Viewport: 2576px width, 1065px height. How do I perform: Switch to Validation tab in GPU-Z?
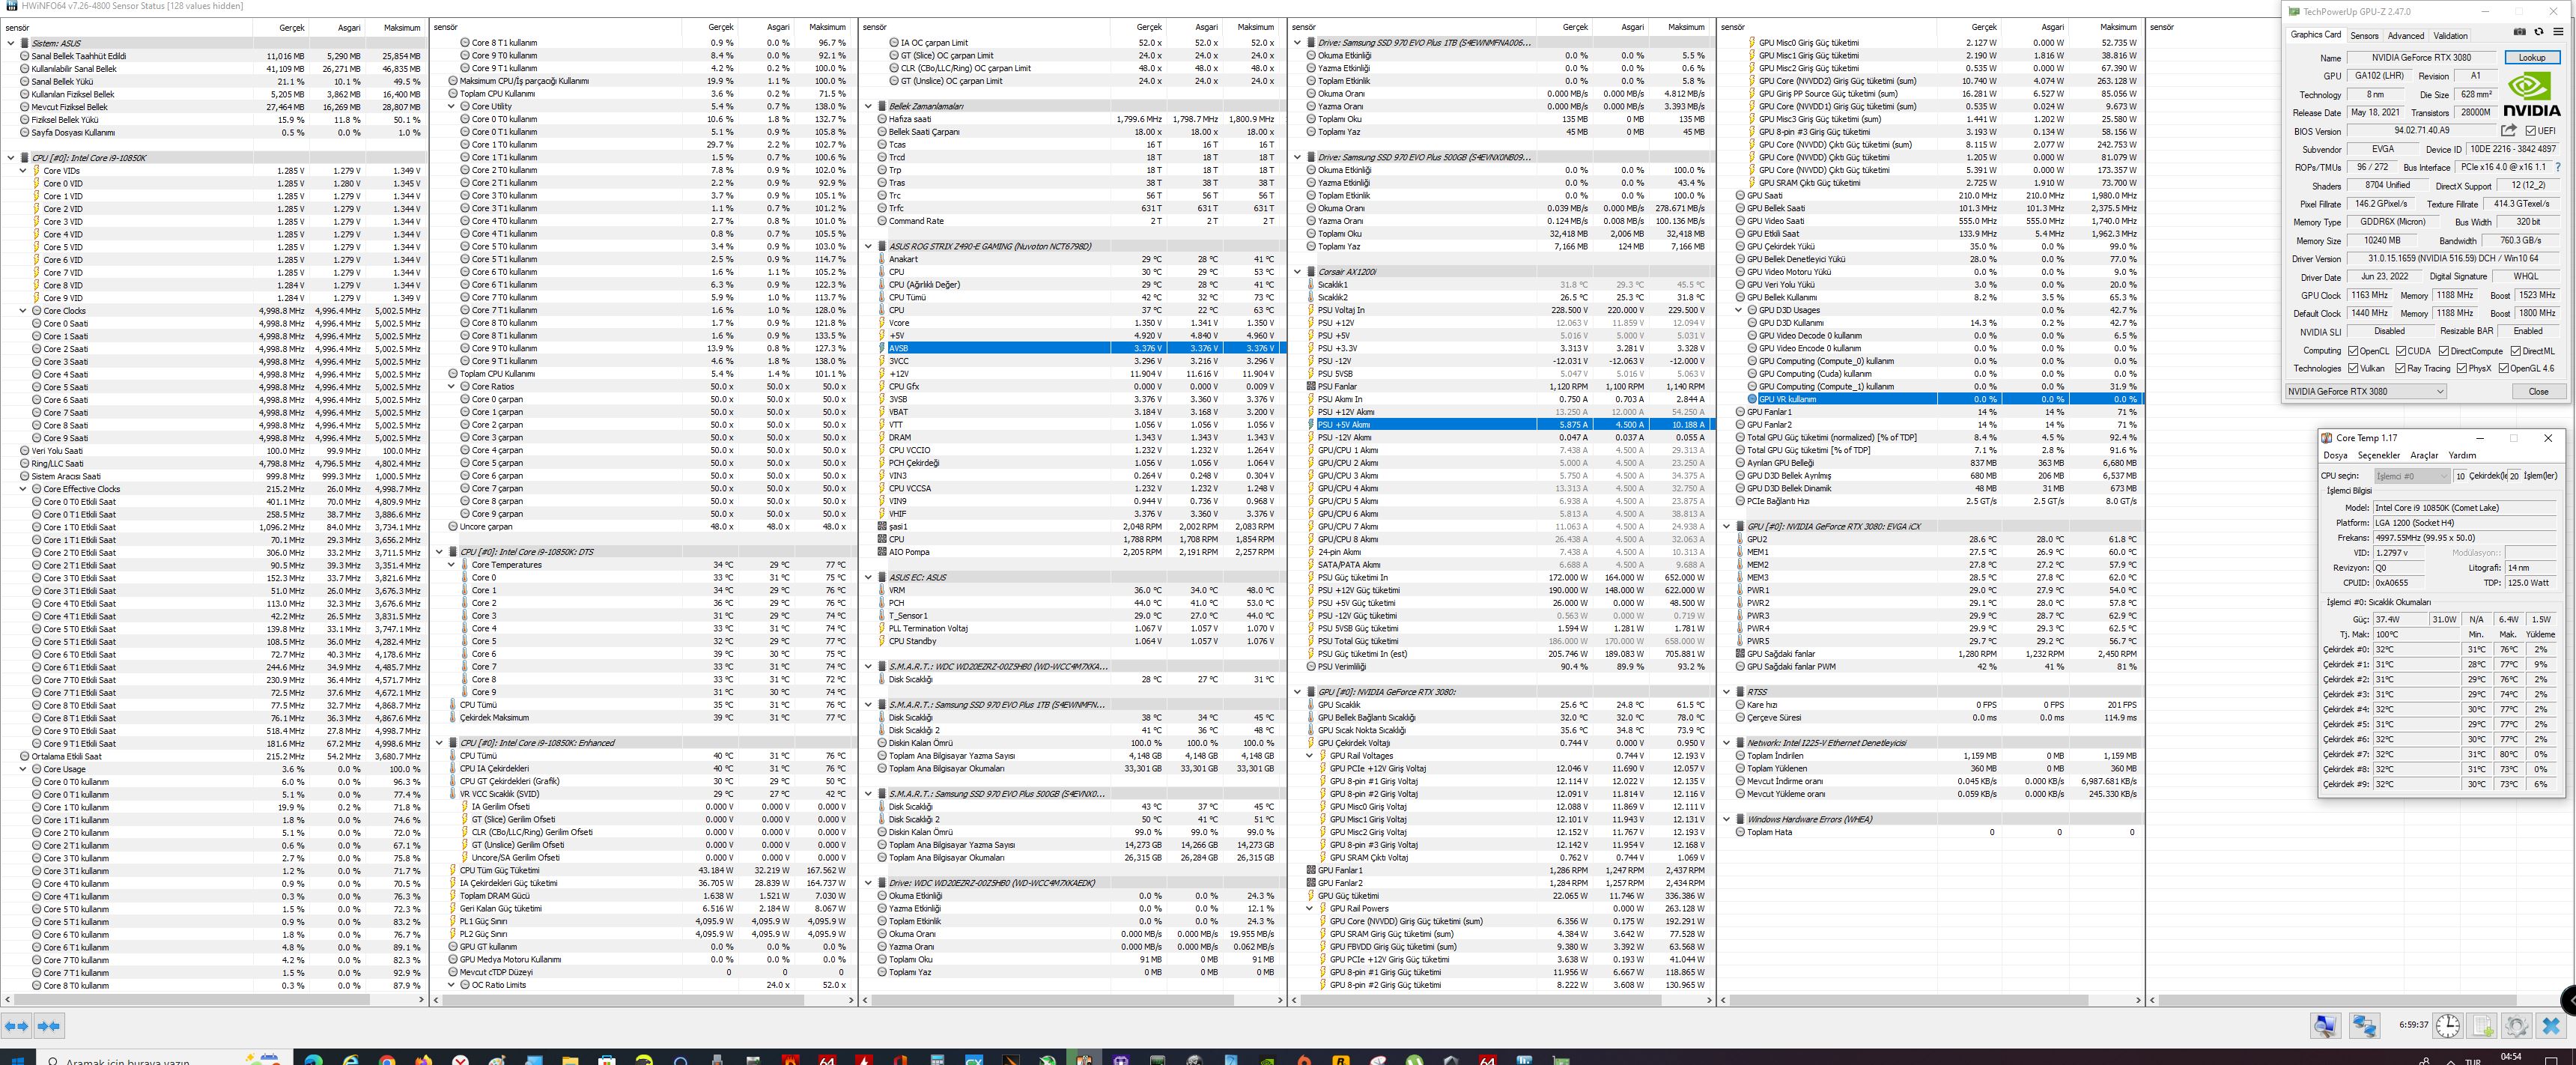tap(2450, 36)
